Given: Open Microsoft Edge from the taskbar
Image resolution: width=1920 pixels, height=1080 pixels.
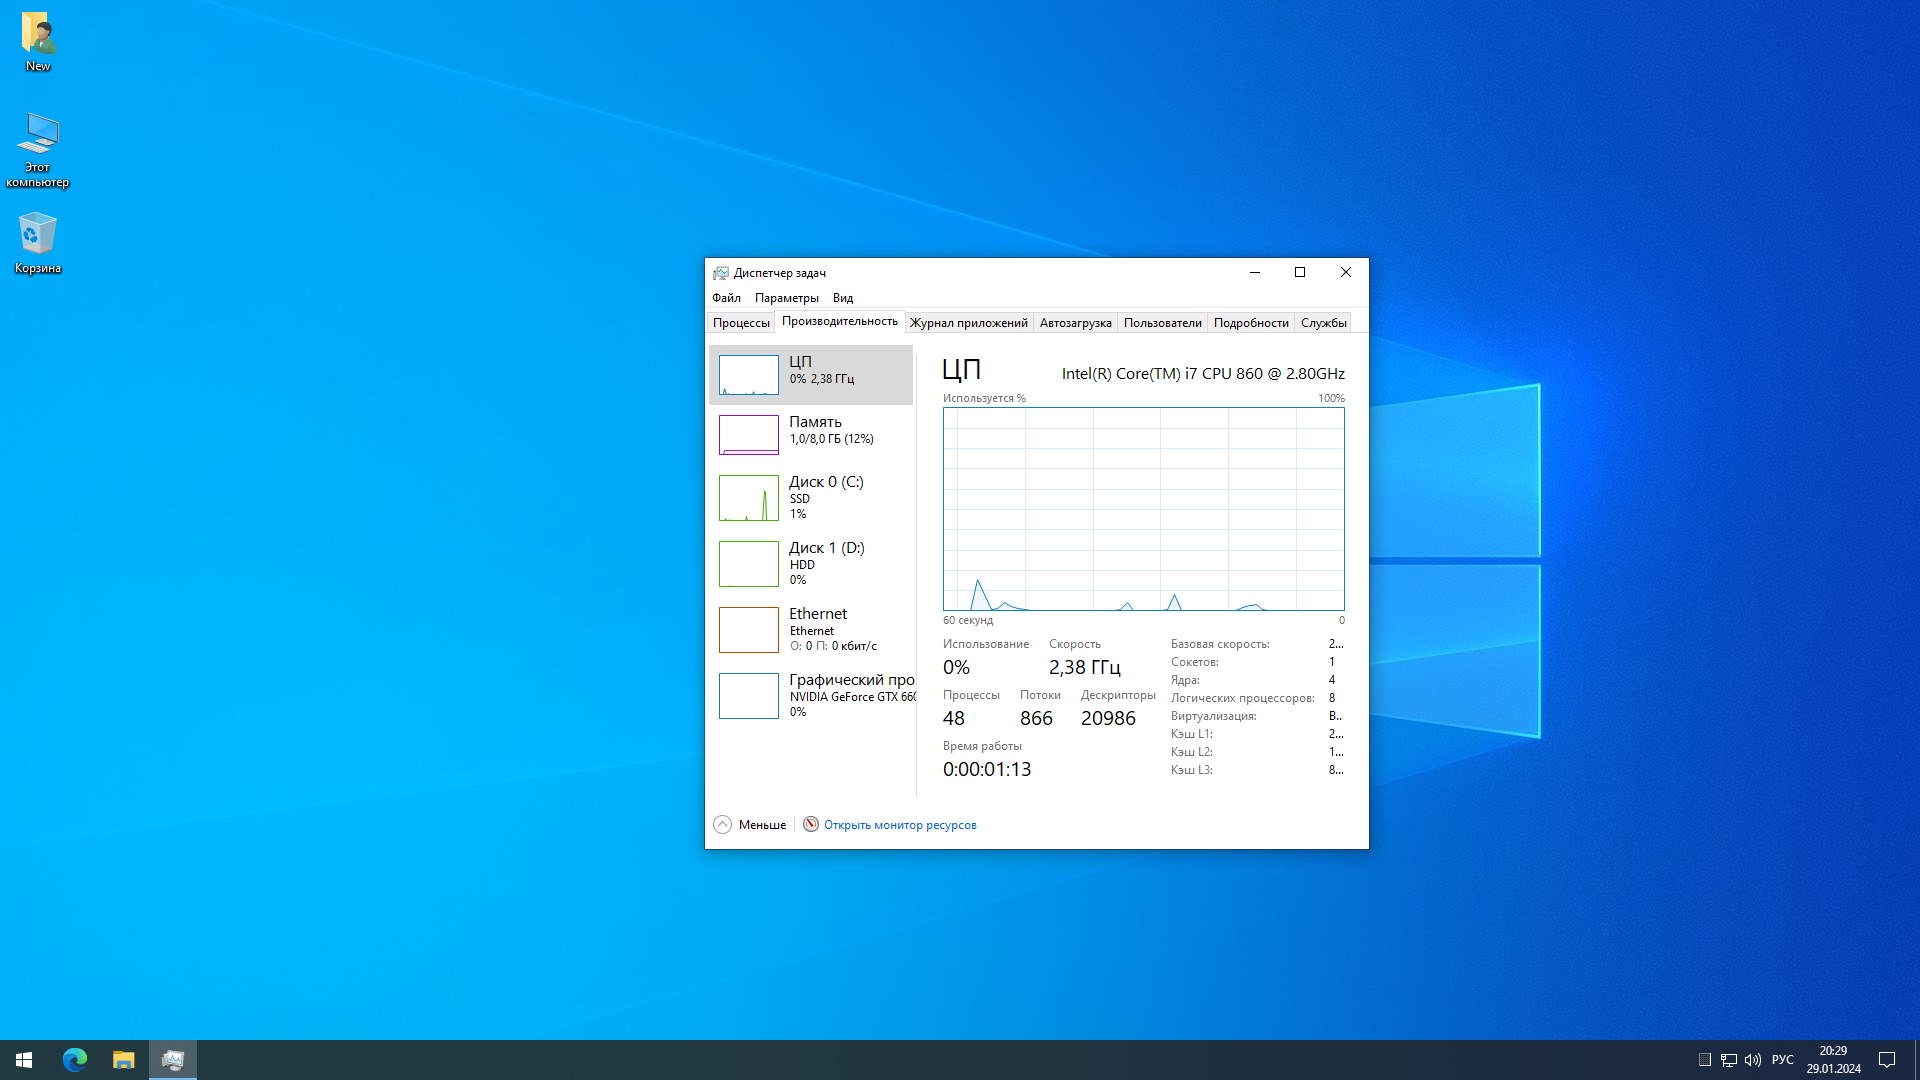Looking at the screenshot, I should 75,1060.
